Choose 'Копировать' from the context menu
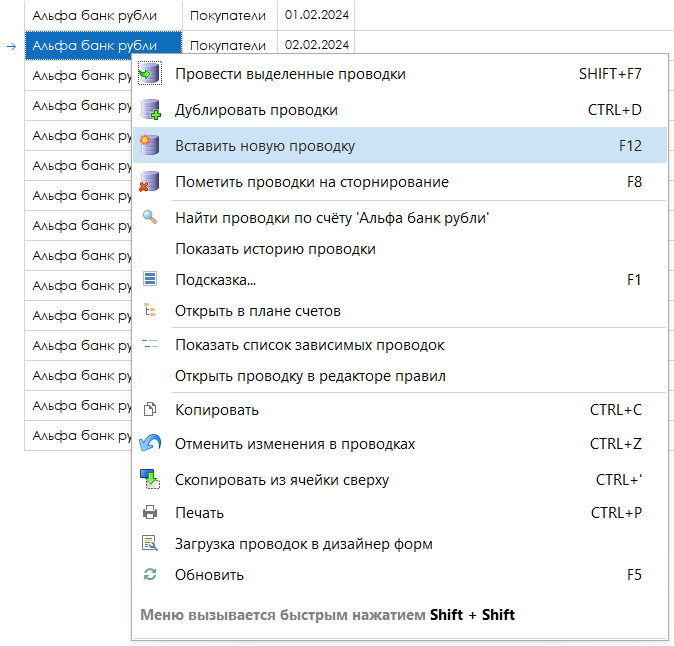The image size is (674, 646). click(217, 410)
